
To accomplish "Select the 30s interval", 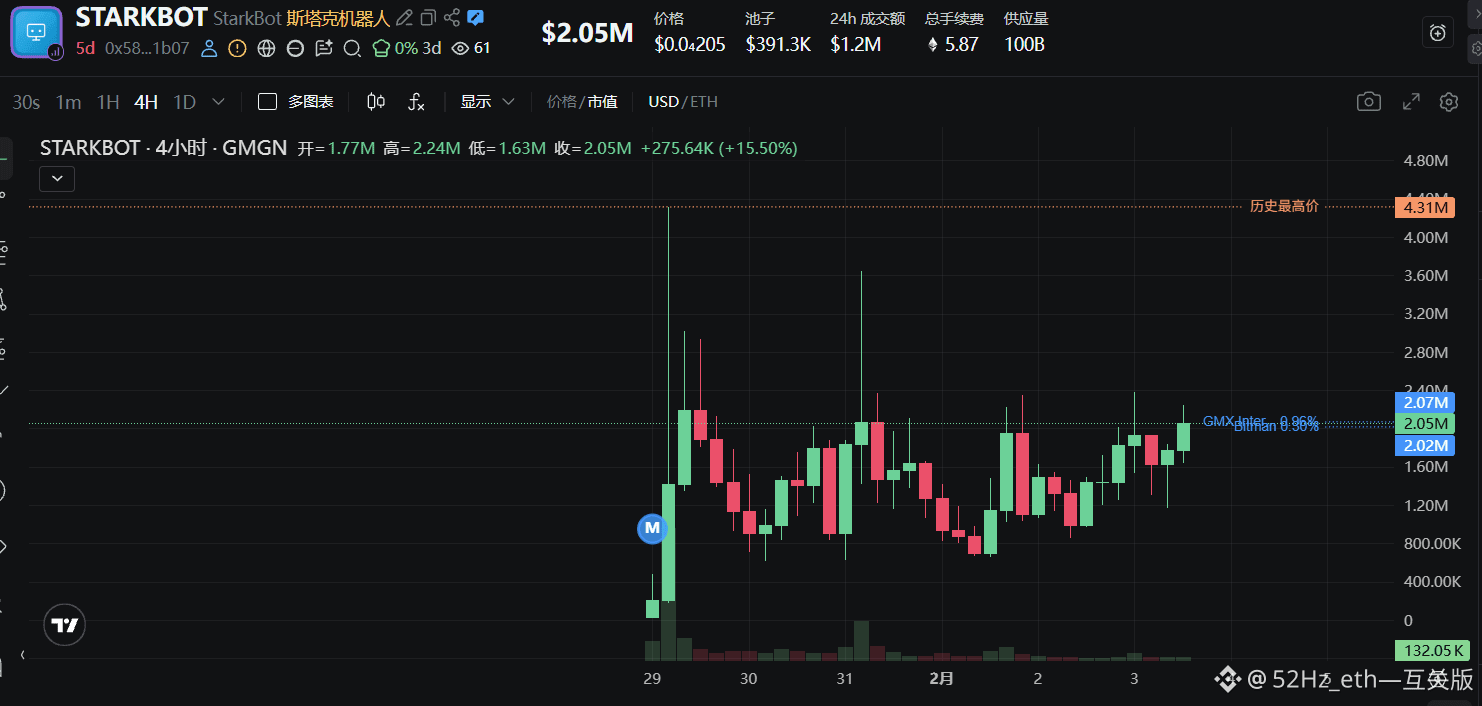I will coord(26,102).
